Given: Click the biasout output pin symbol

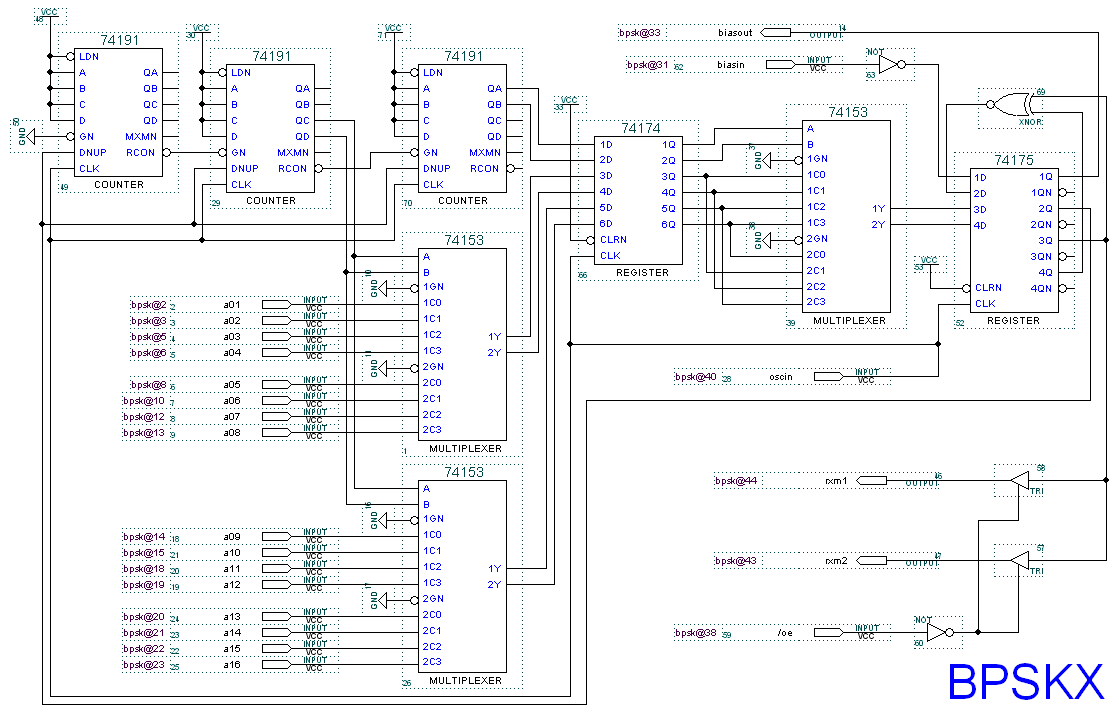Looking at the screenshot, I should click(776, 32).
